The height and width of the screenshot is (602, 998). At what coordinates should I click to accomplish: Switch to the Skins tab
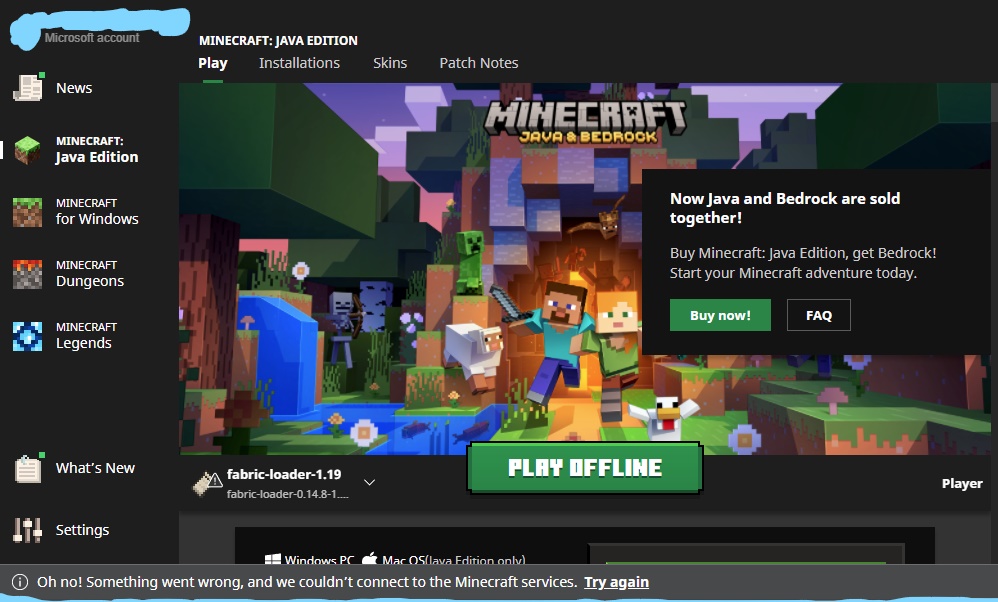(390, 63)
